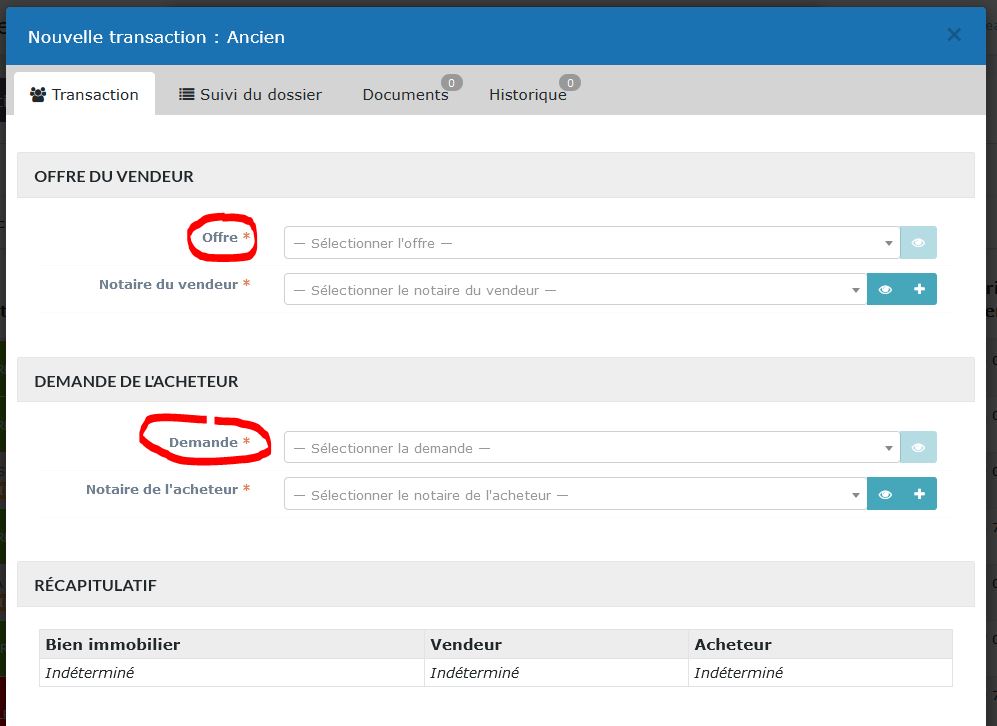Go to the Documents tab
This screenshot has height=726, width=997.
tap(405, 95)
